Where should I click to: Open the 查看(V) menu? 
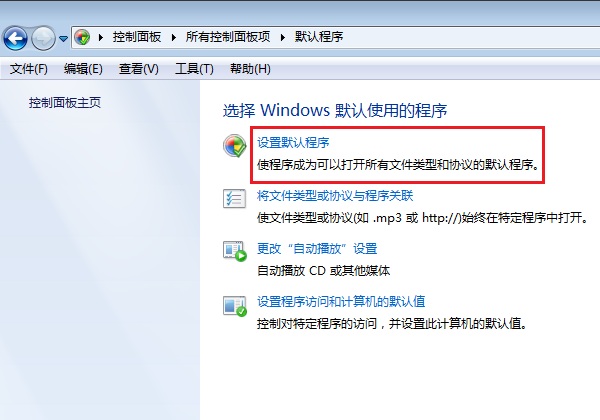[x=139, y=69]
